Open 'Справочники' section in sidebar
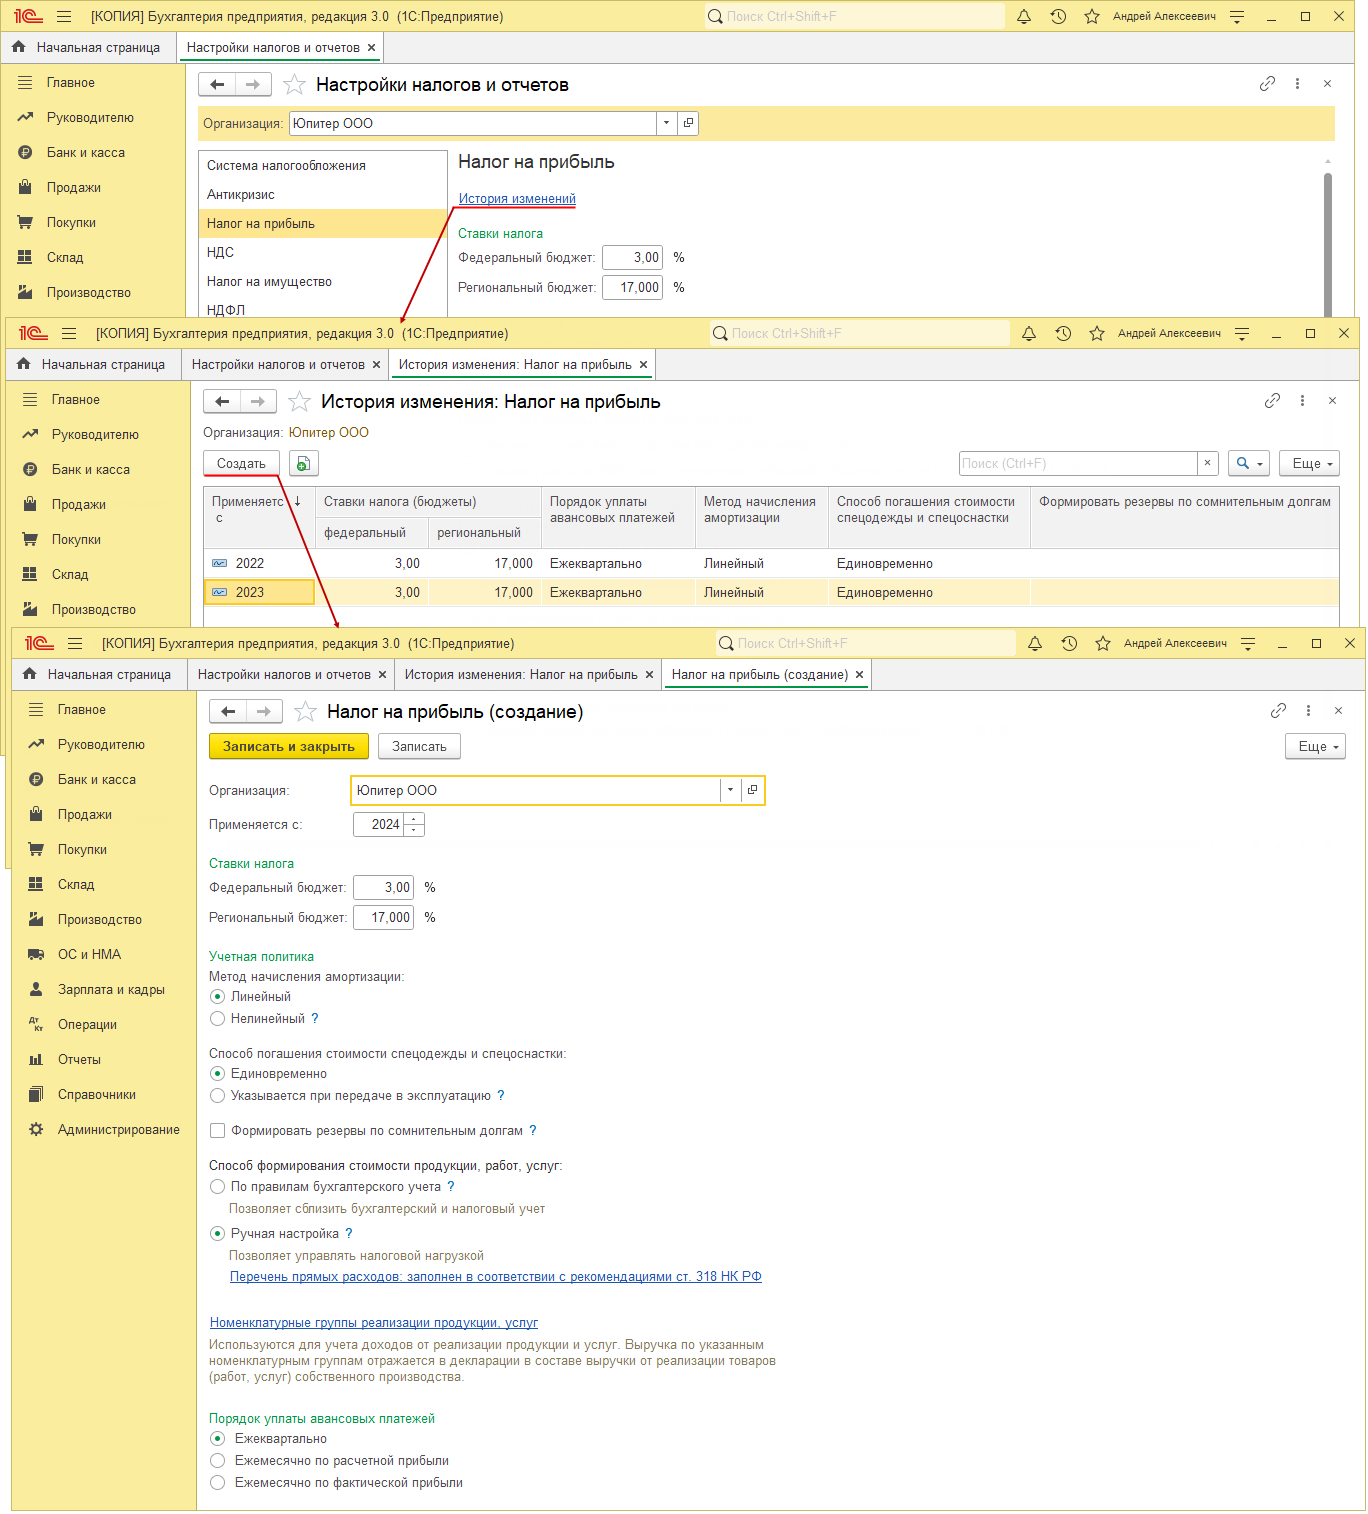Viewport: 1368px width, 1514px height. pyautogui.click(x=97, y=1095)
